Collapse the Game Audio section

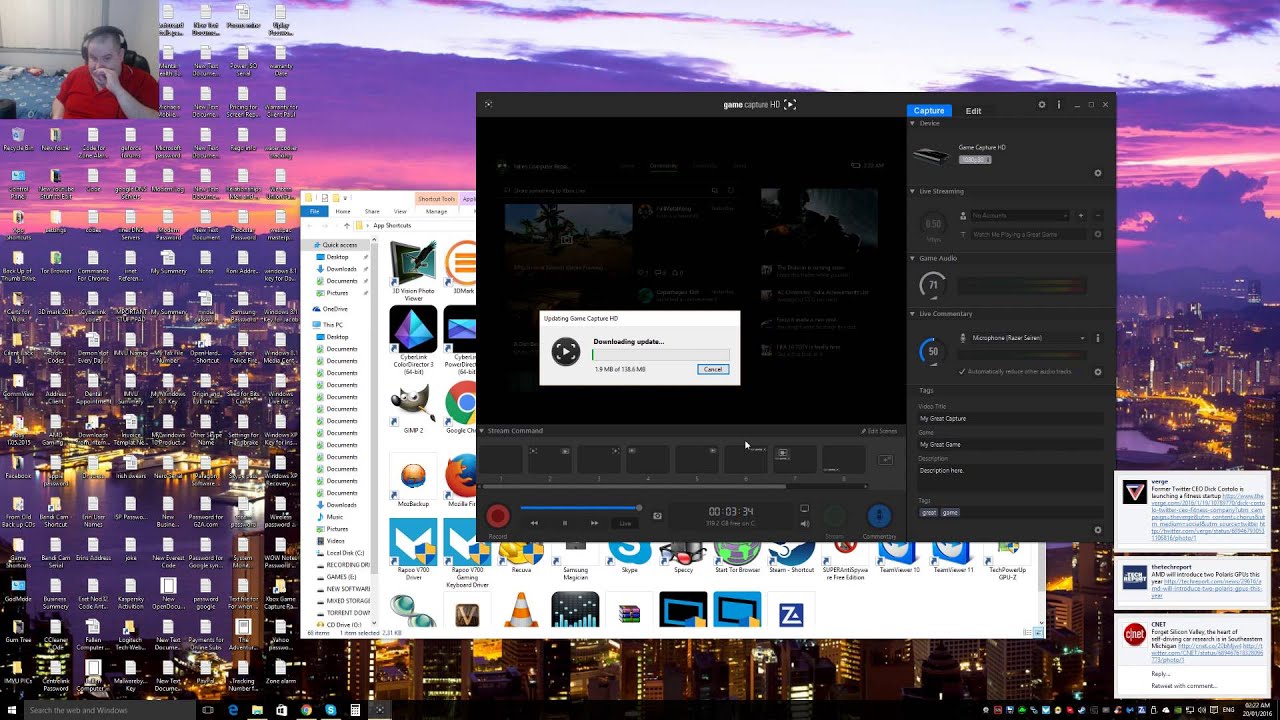tap(912, 258)
